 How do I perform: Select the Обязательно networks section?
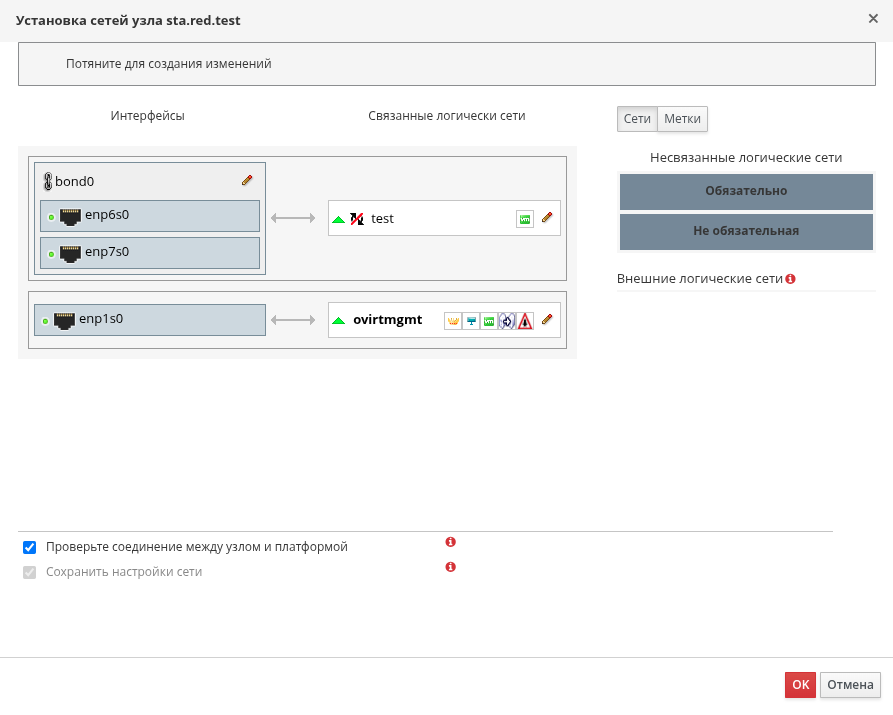pyautogui.click(x=746, y=191)
